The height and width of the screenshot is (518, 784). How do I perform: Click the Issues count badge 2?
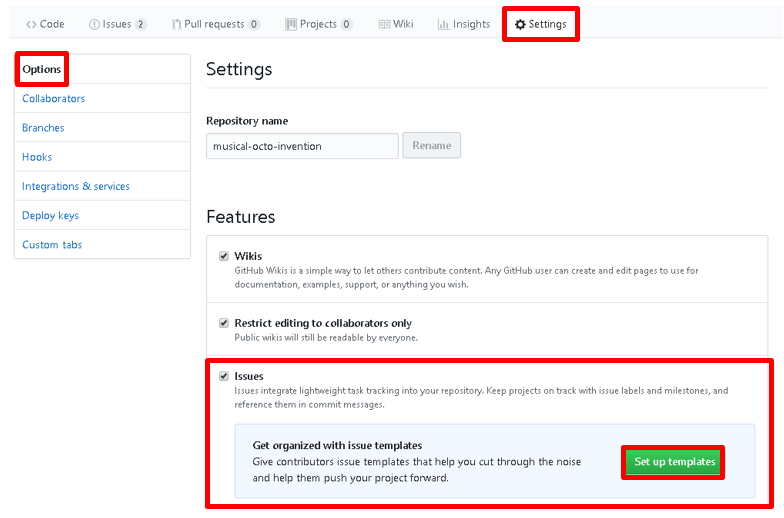coord(140,24)
